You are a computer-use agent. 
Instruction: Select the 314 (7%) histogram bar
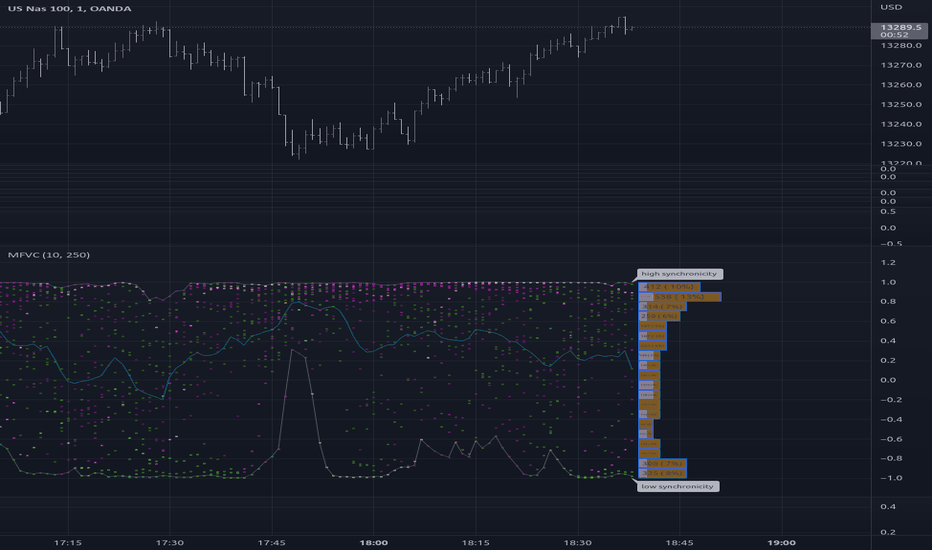662,307
